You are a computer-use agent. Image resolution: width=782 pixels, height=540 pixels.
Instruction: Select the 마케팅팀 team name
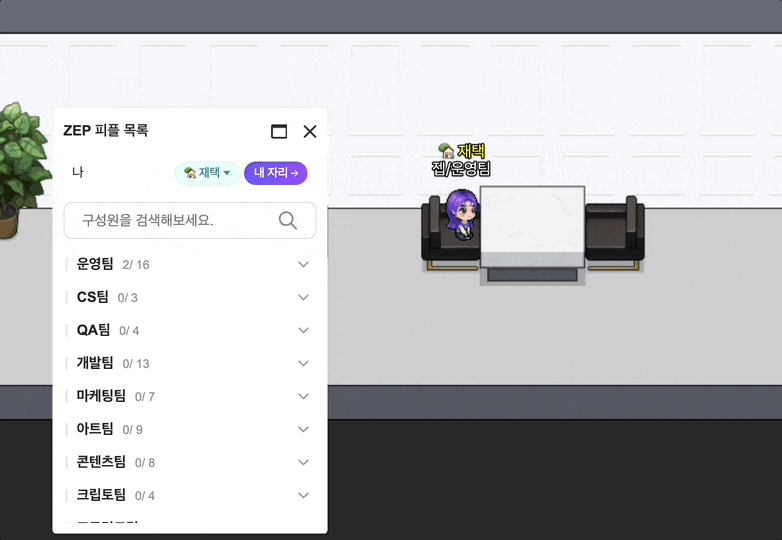click(x=101, y=395)
